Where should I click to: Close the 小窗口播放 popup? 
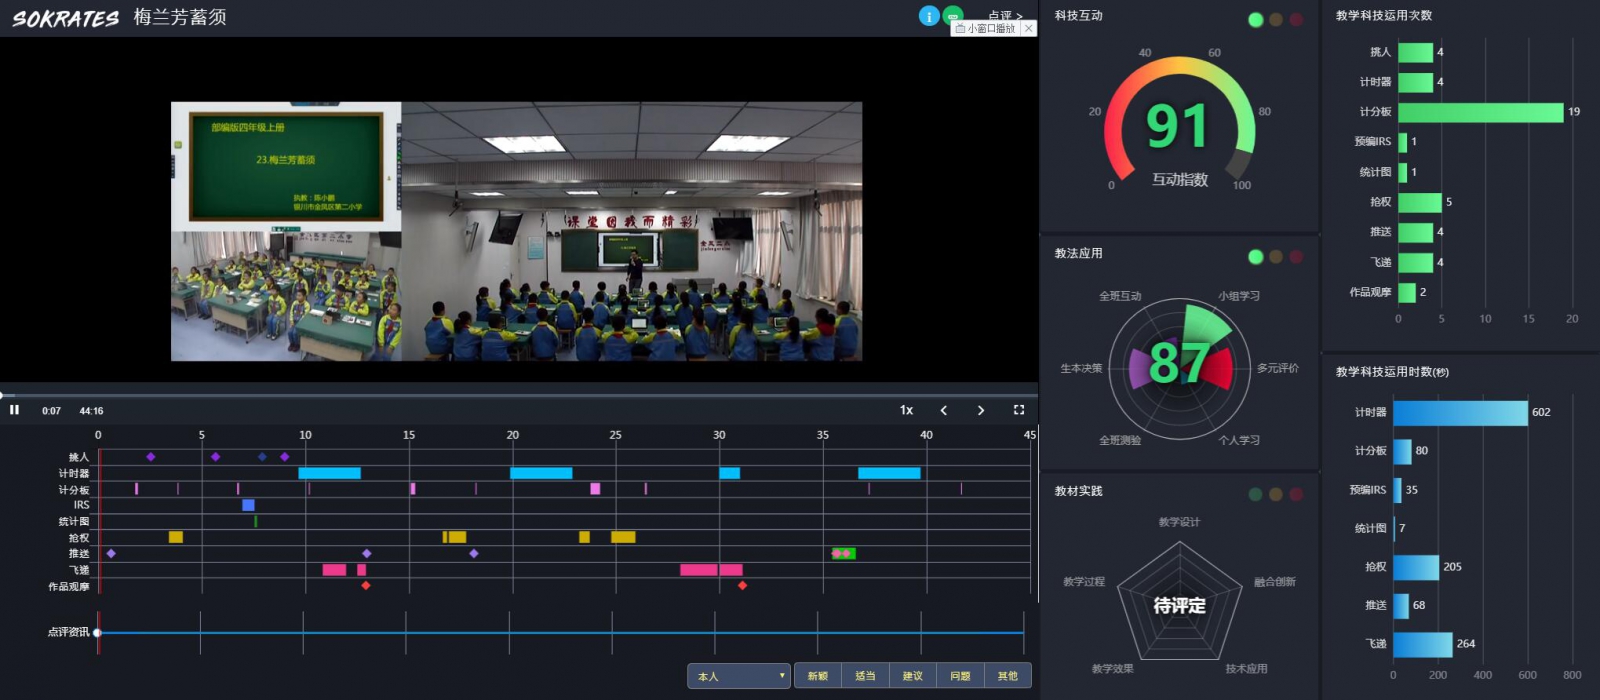1028,29
